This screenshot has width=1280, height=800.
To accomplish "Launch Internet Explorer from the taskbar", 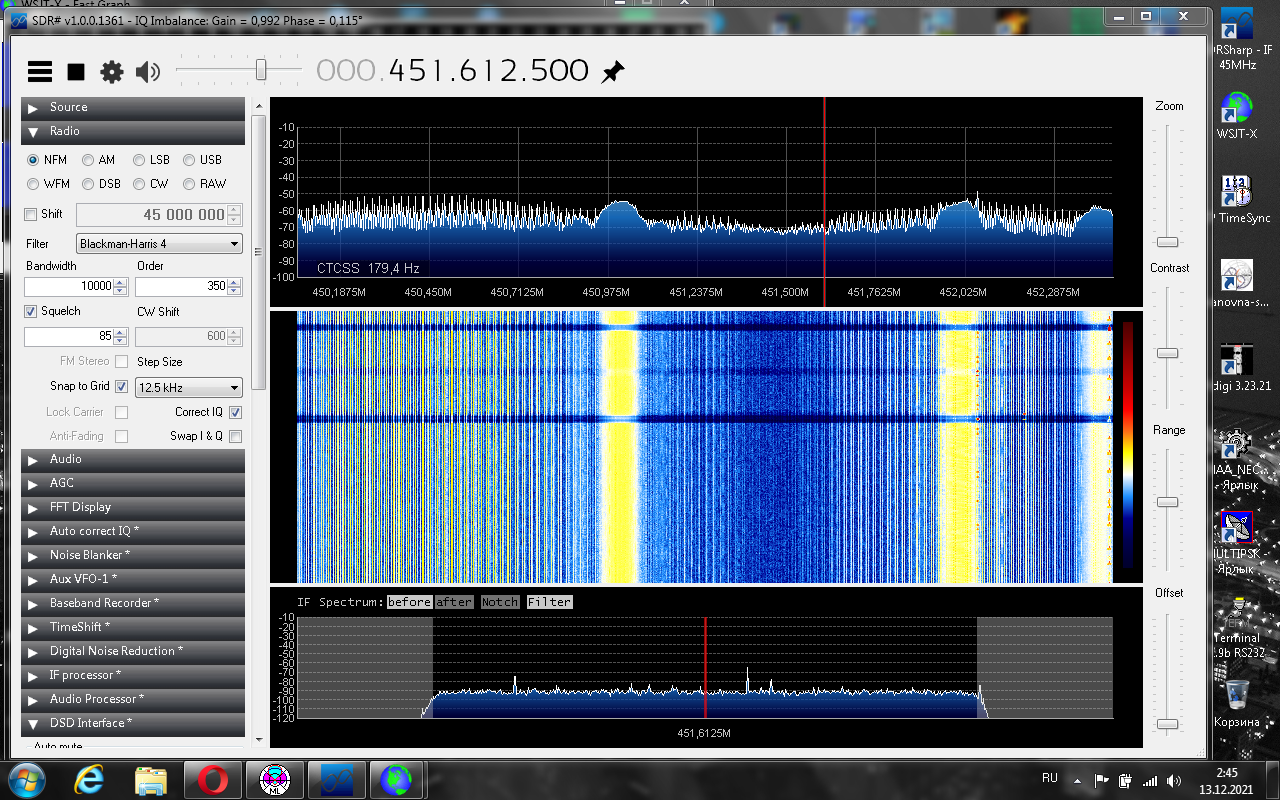I will click(x=89, y=778).
